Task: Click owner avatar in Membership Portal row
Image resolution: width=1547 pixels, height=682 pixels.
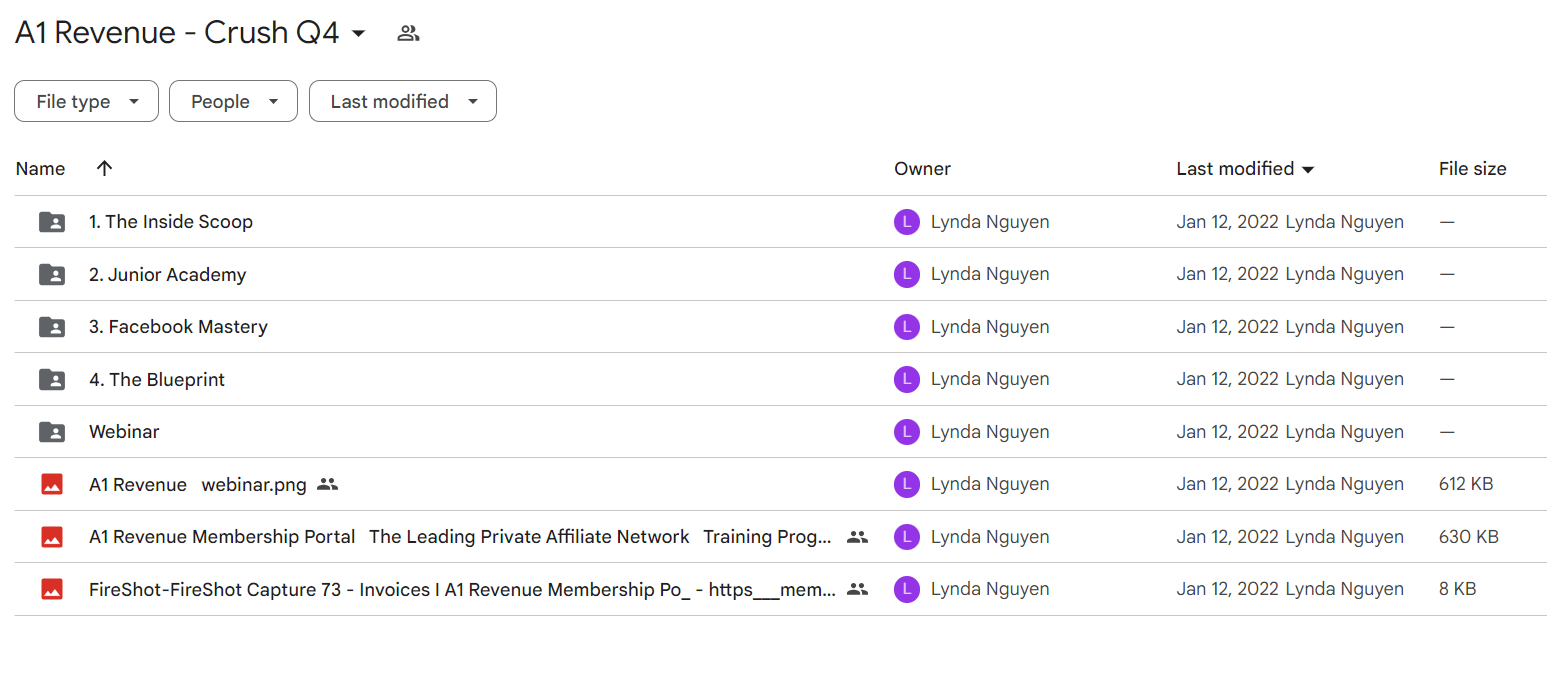Action: point(906,537)
